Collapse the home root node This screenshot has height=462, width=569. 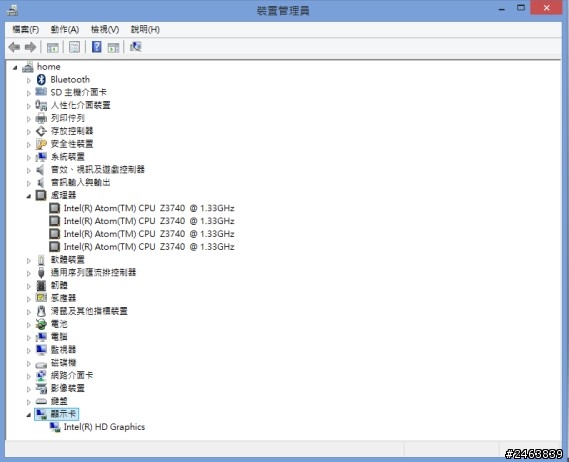[x=15, y=68]
